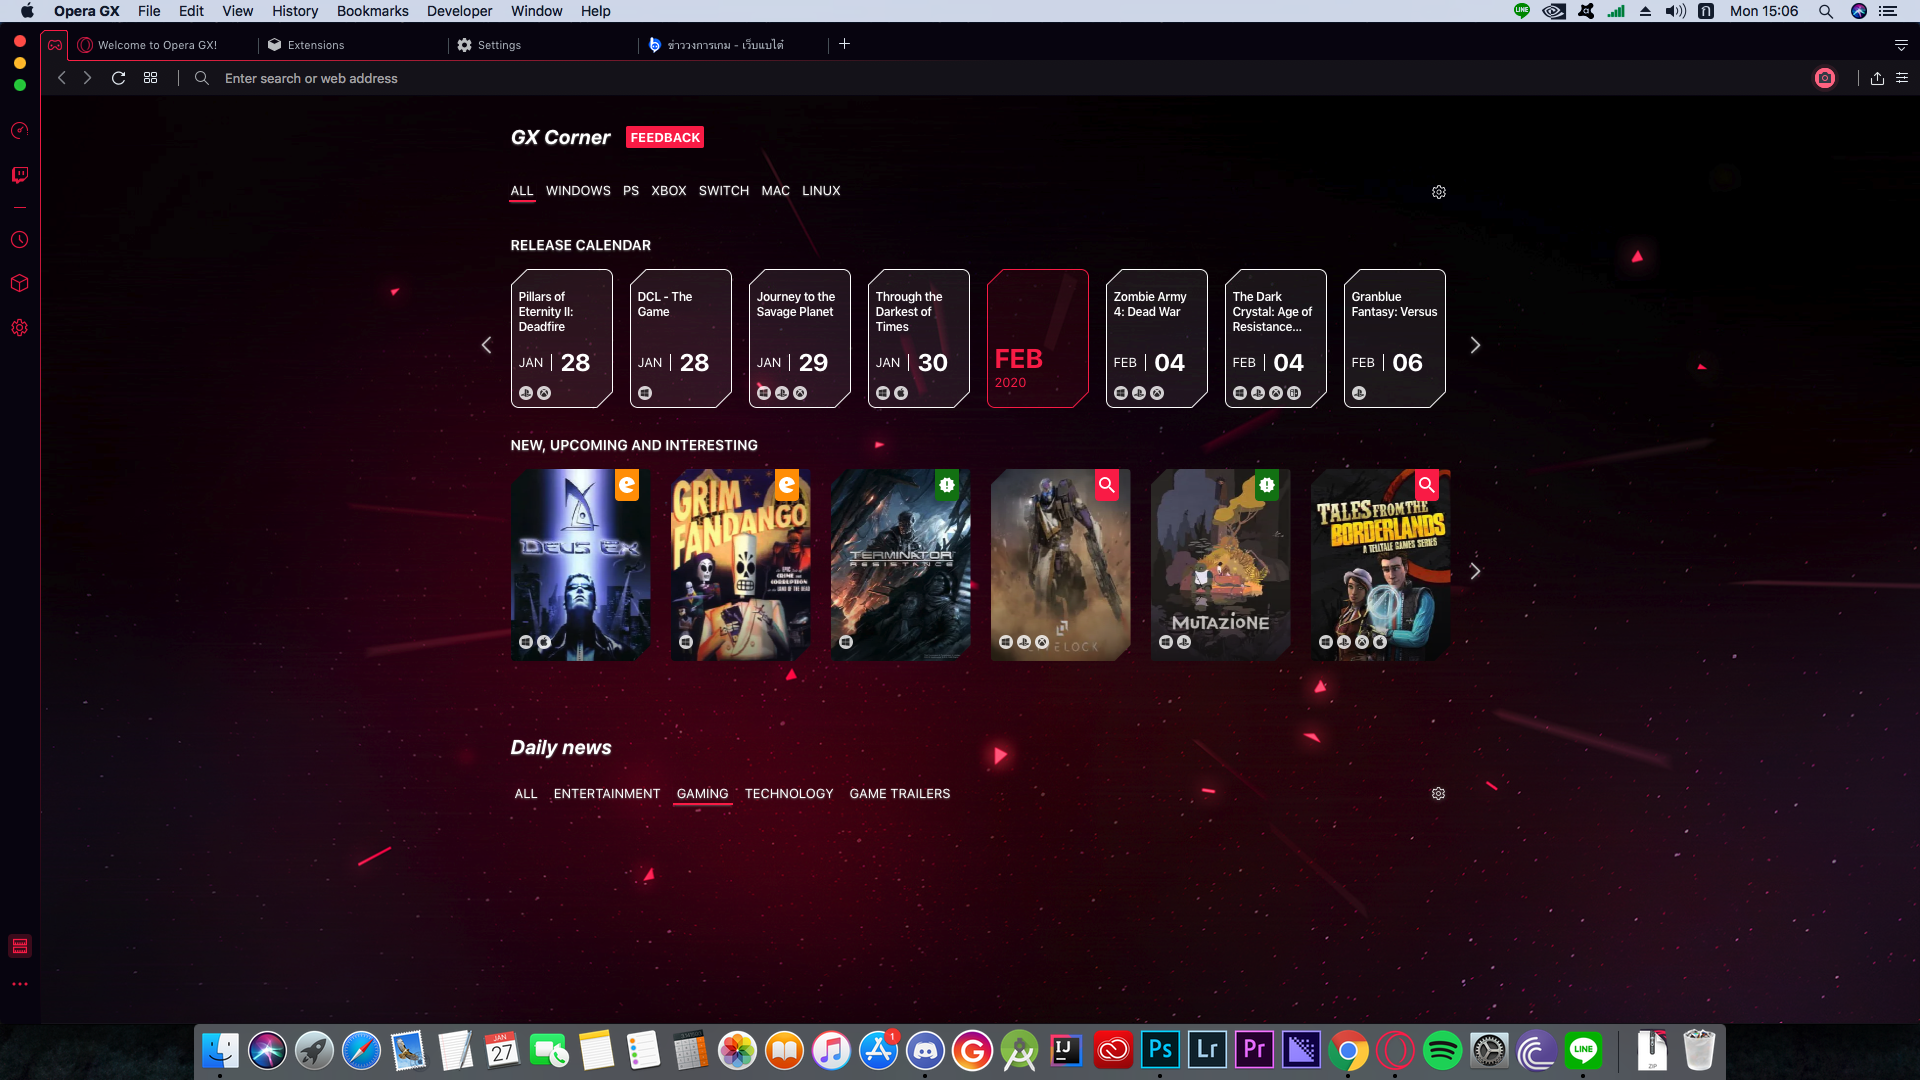Open Twitch panel in sidebar
The height and width of the screenshot is (1080, 1920).
19,175
